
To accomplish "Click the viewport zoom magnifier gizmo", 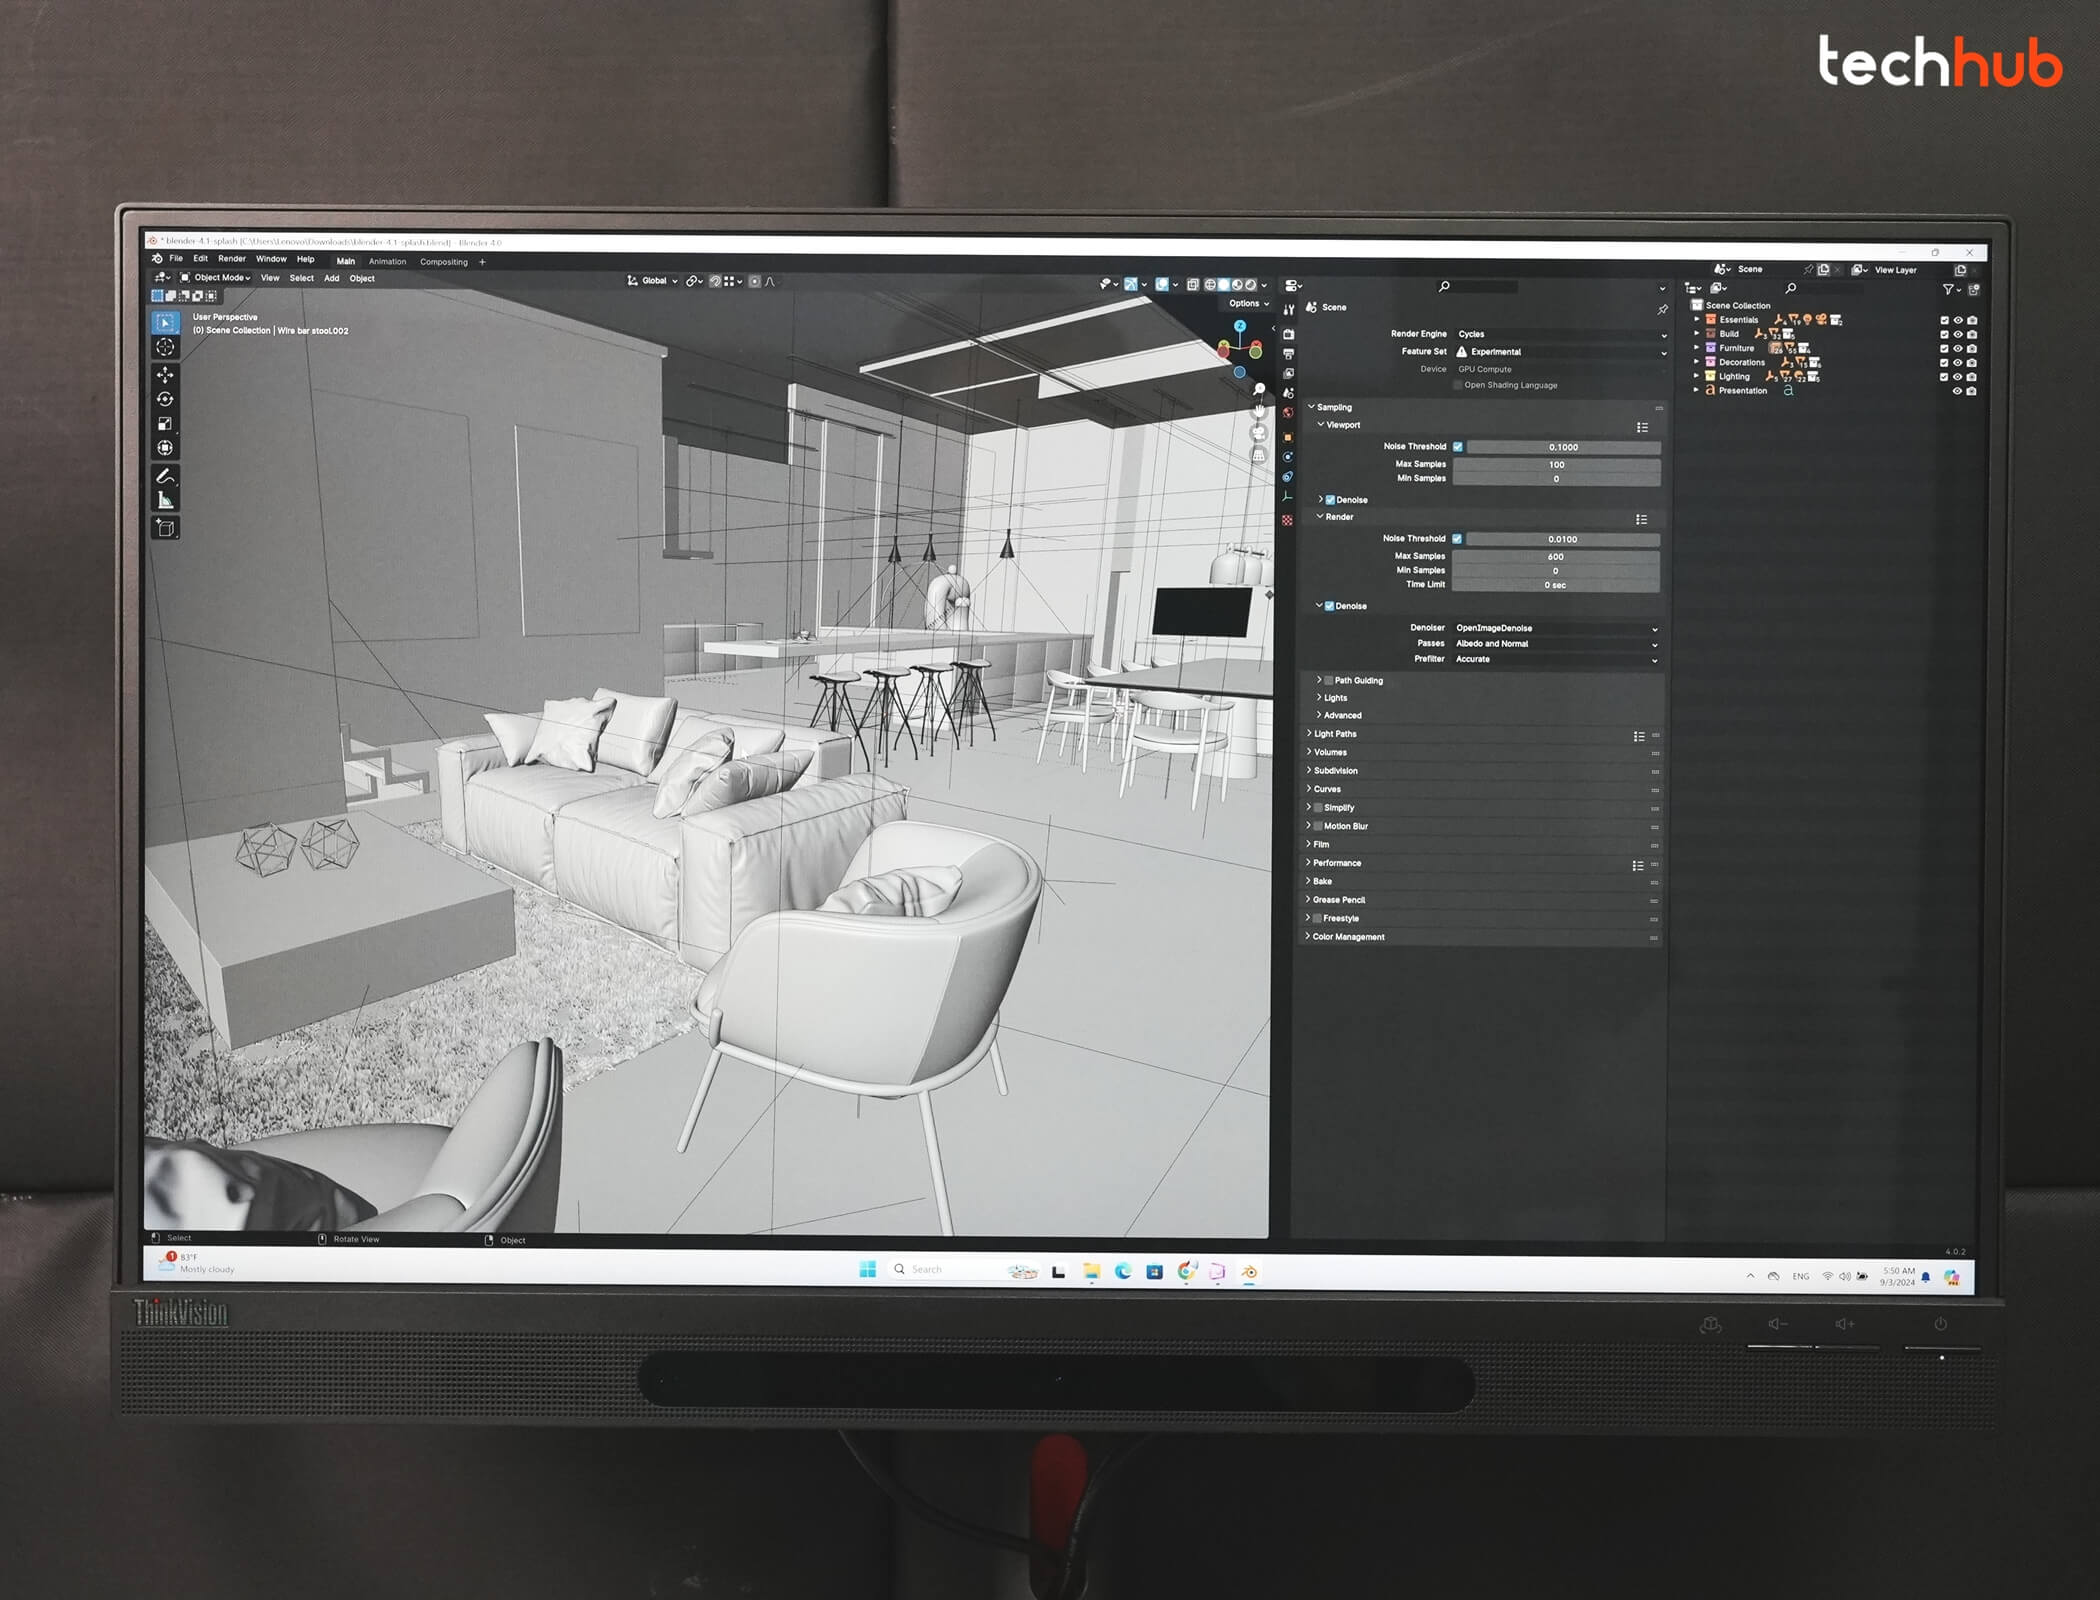I will [x=1259, y=389].
